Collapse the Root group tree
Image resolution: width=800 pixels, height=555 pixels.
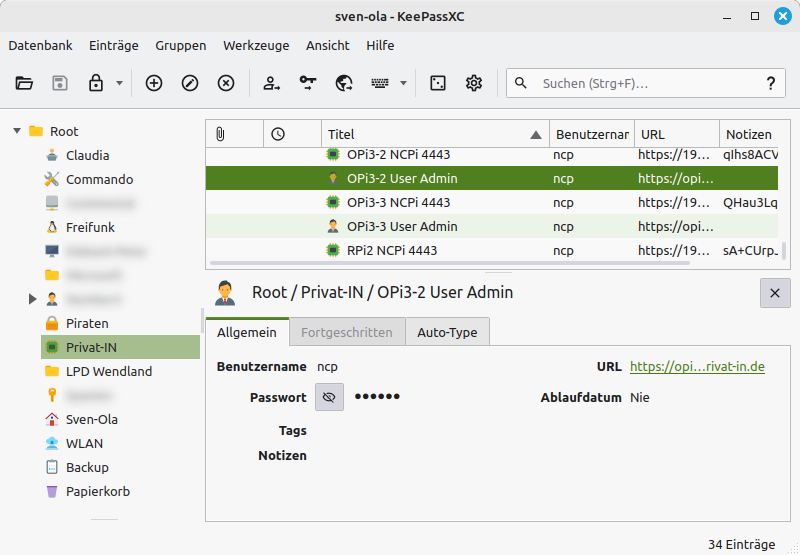(17, 131)
